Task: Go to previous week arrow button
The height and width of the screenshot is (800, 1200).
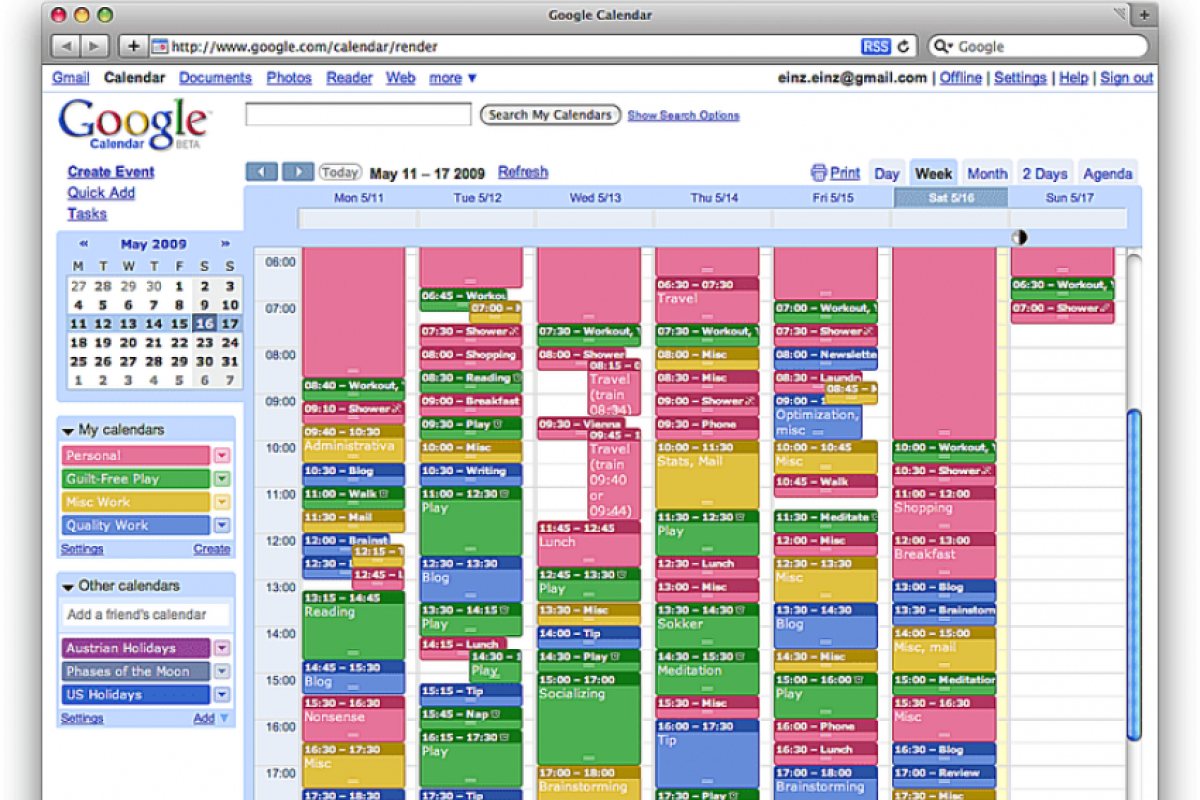Action: (x=261, y=172)
